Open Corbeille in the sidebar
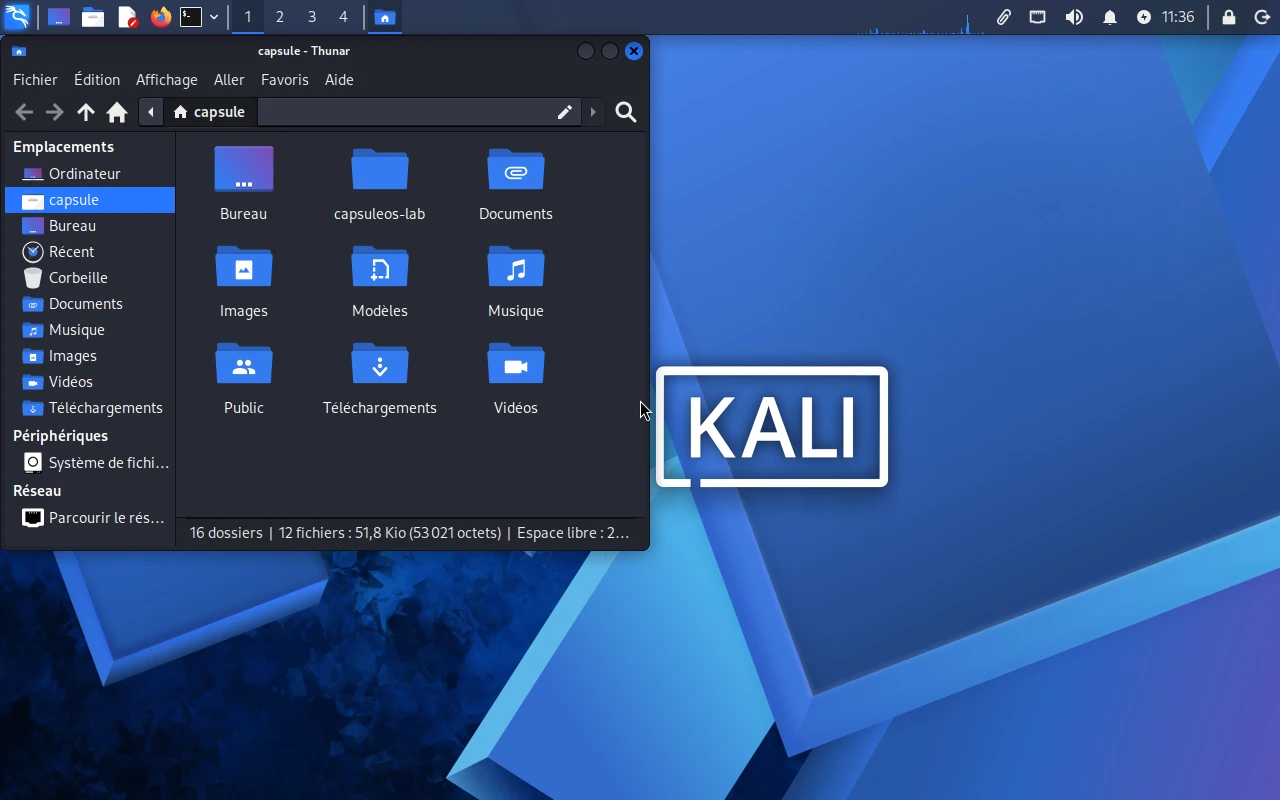1280x800 pixels. tap(90, 278)
